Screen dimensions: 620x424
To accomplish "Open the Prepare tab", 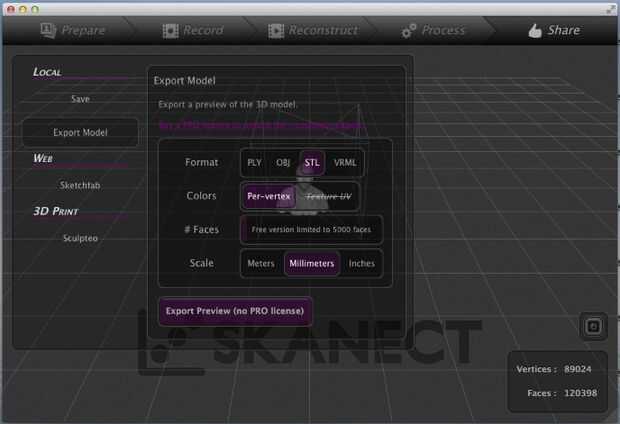I will tap(73, 30).
